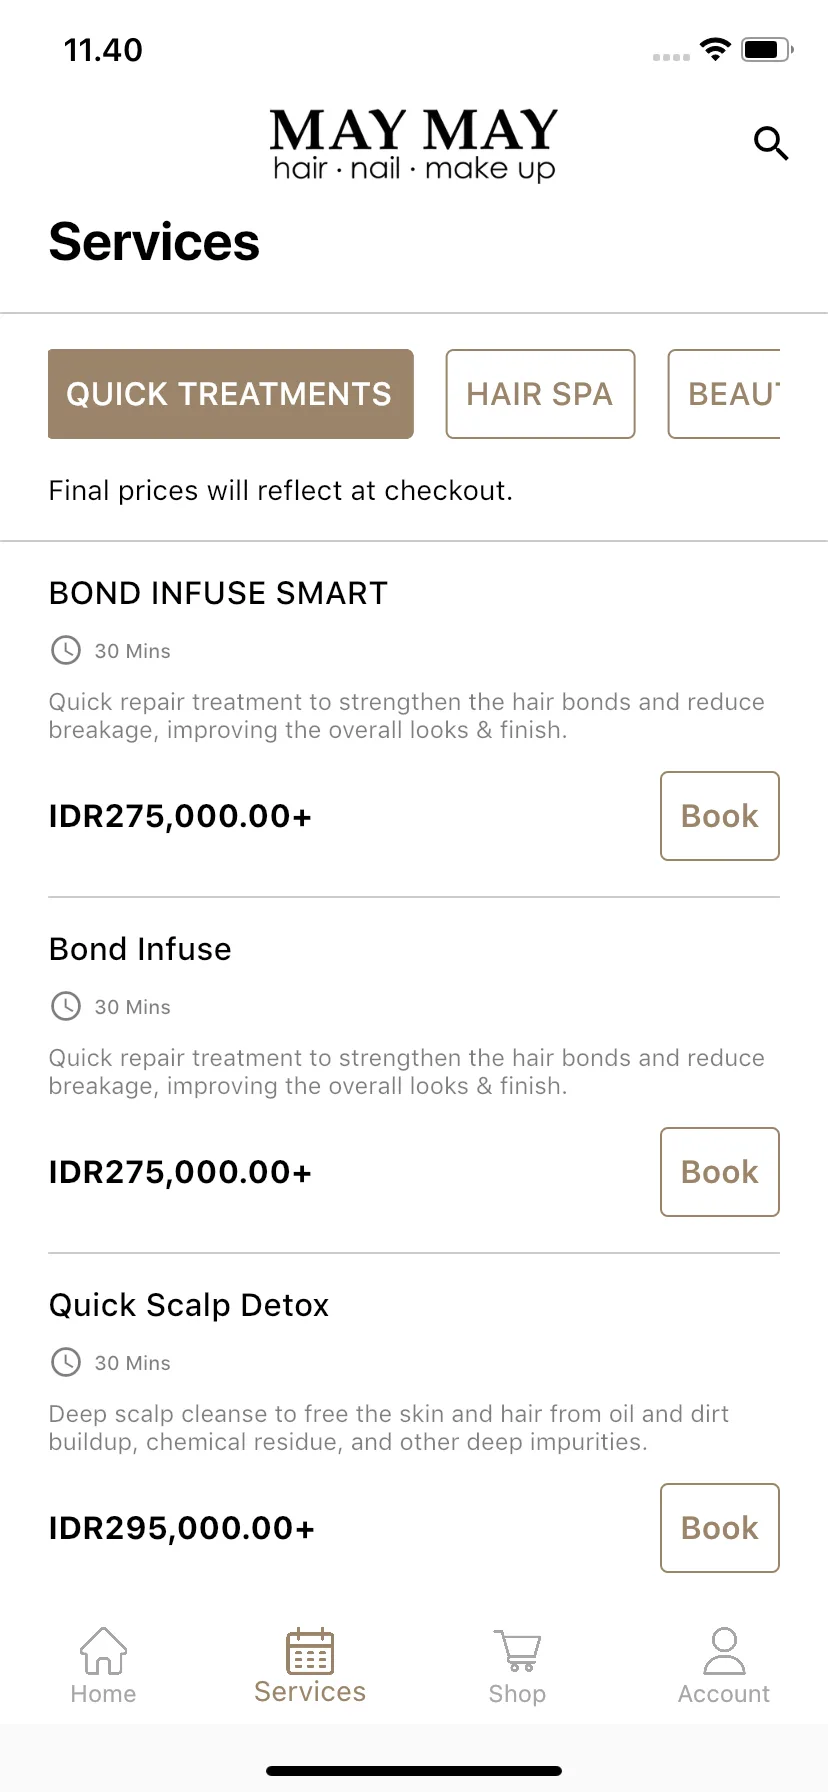Book the Quick Scalp Detox treatment
The height and width of the screenshot is (1792, 828).
pyautogui.click(x=720, y=1528)
